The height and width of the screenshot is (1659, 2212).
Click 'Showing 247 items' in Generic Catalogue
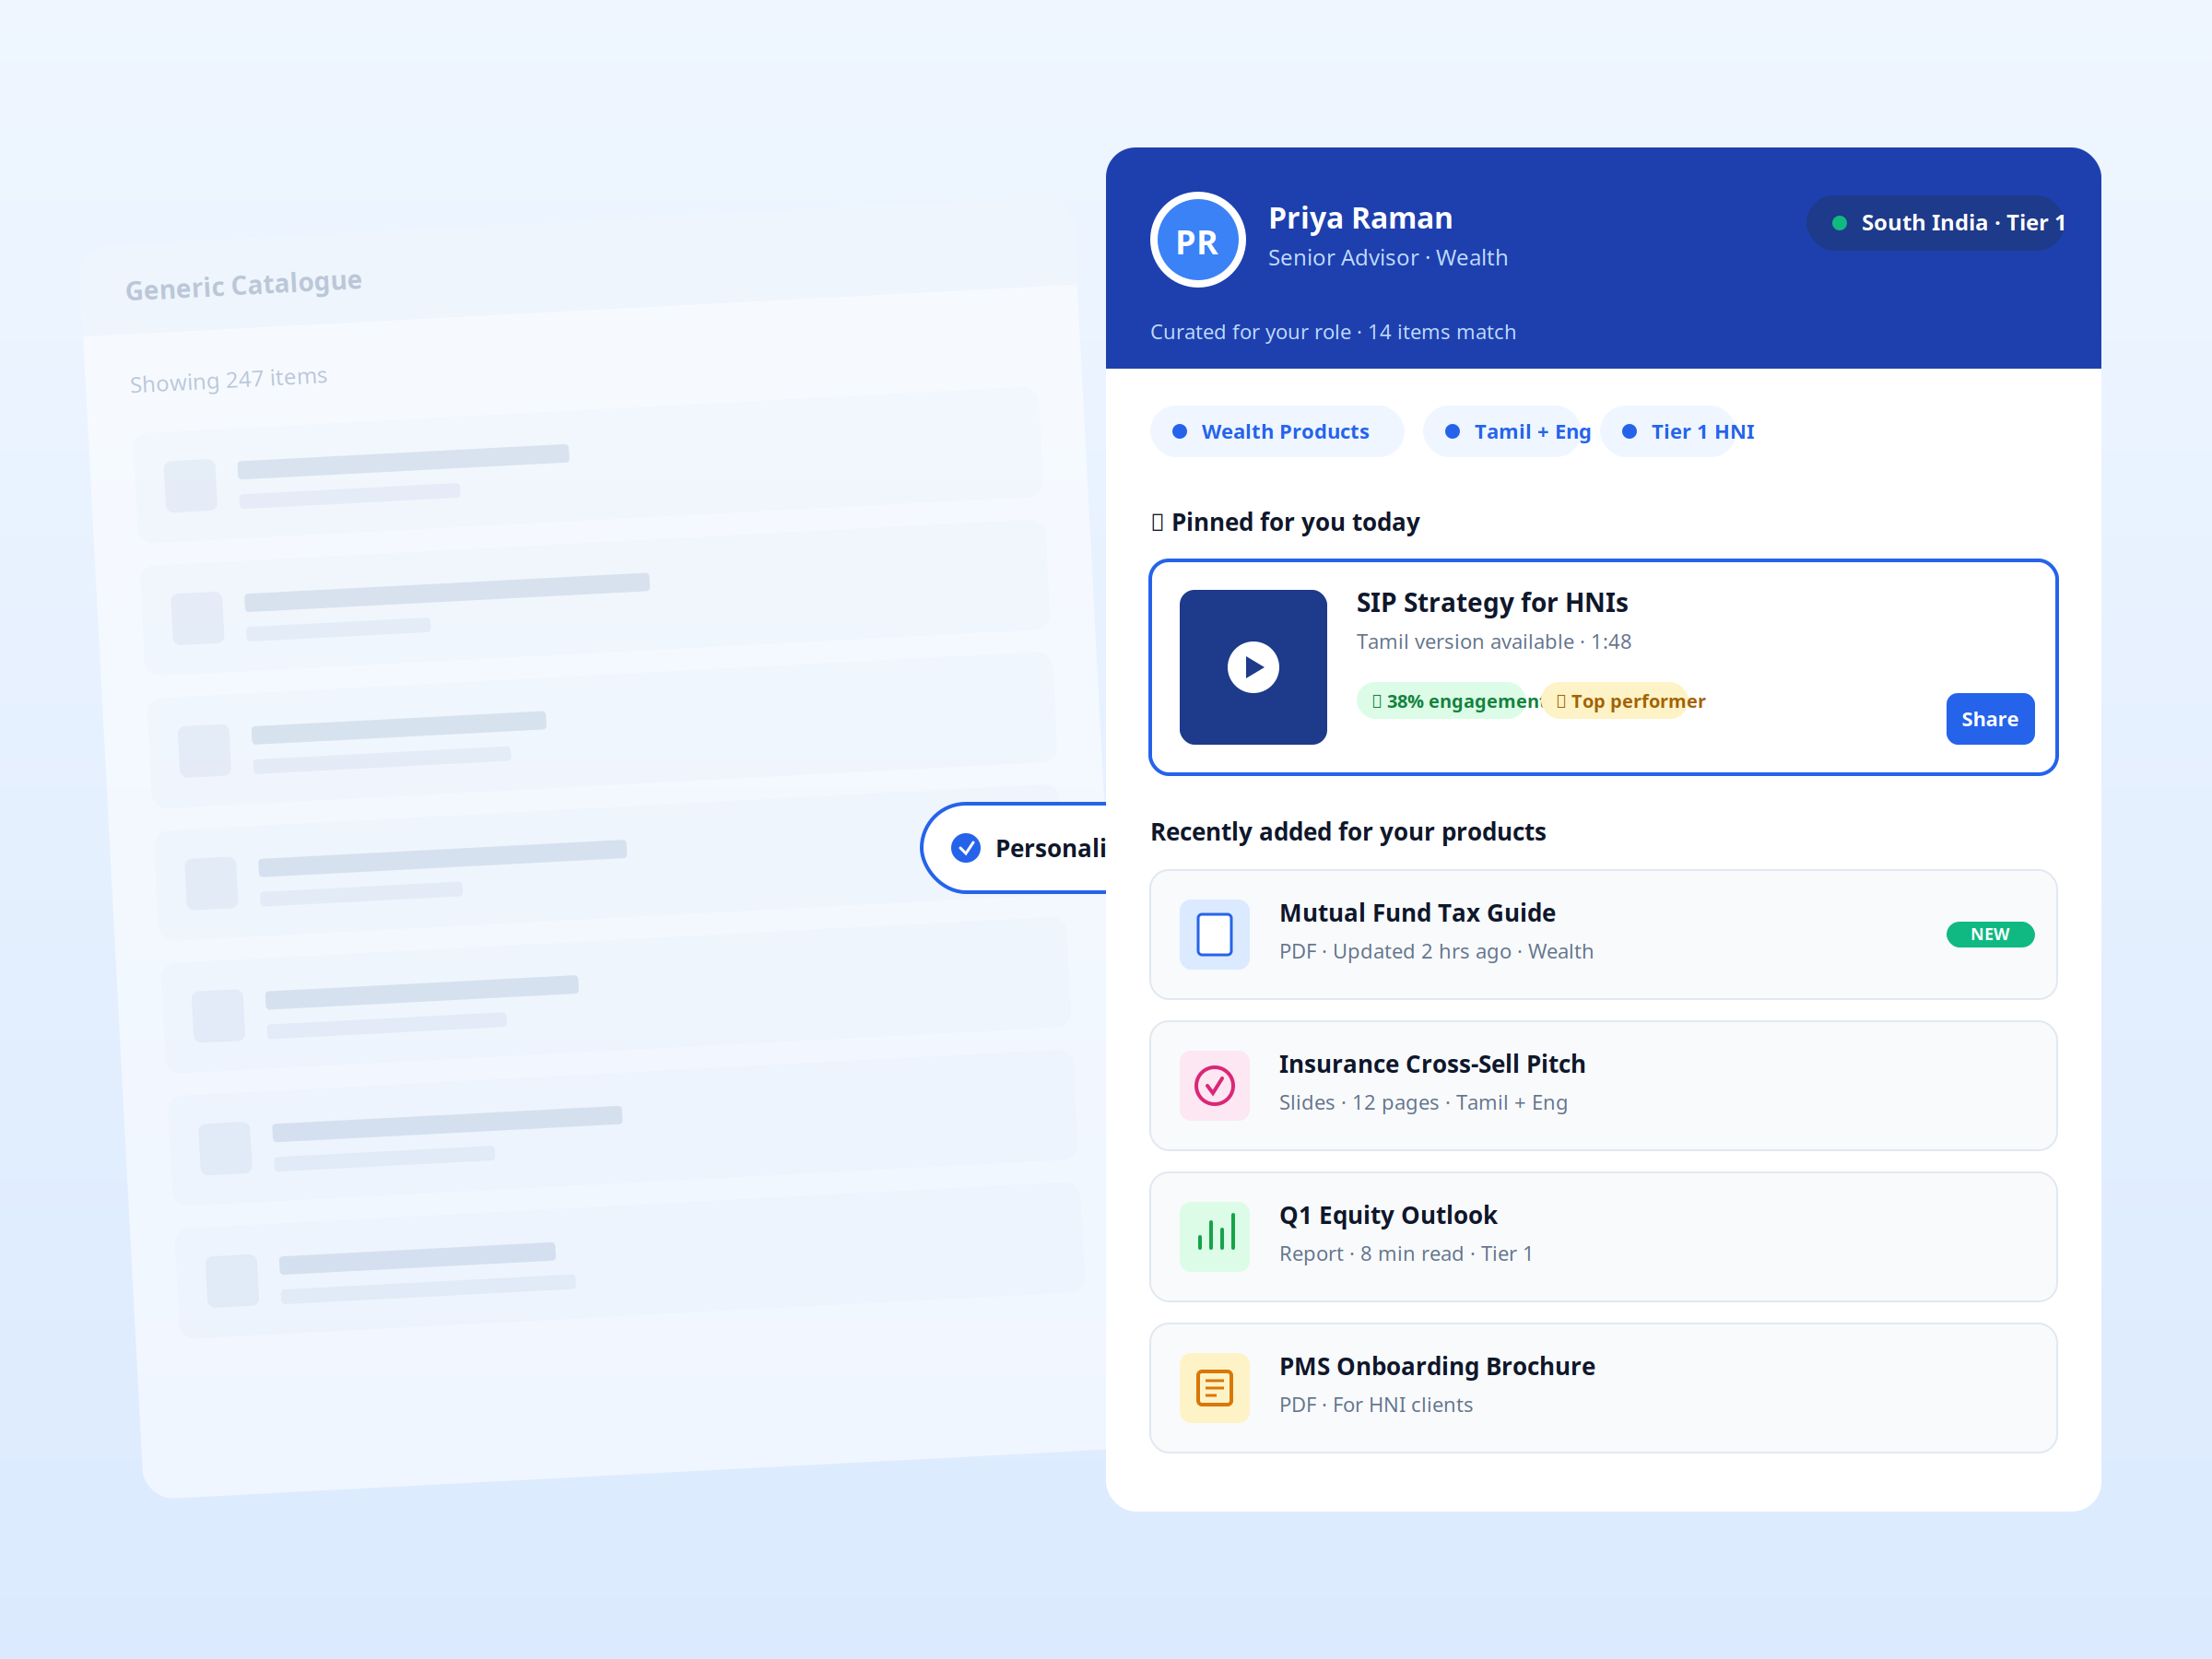[x=229, y=380]
